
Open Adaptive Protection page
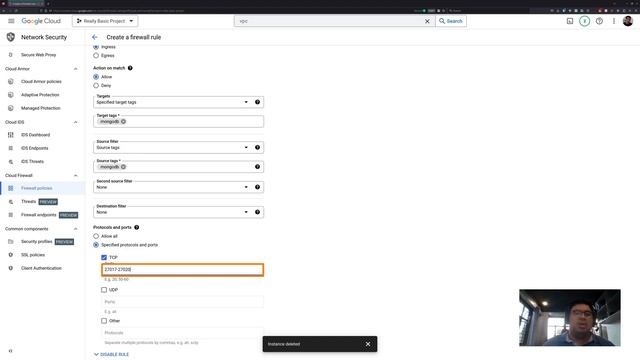40,95
